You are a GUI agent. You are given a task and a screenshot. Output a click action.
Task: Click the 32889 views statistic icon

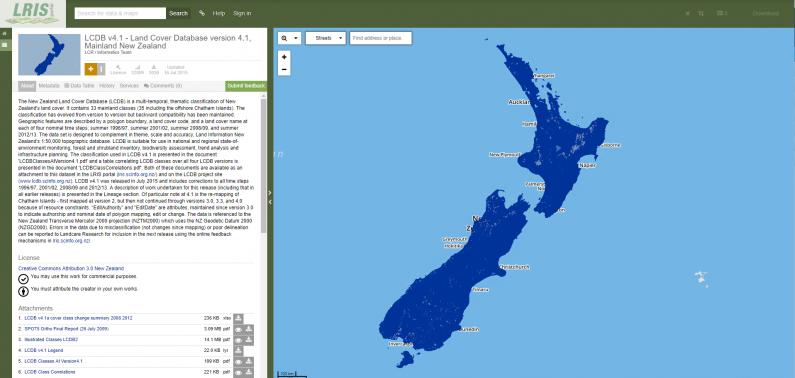[x=137, y=66]
